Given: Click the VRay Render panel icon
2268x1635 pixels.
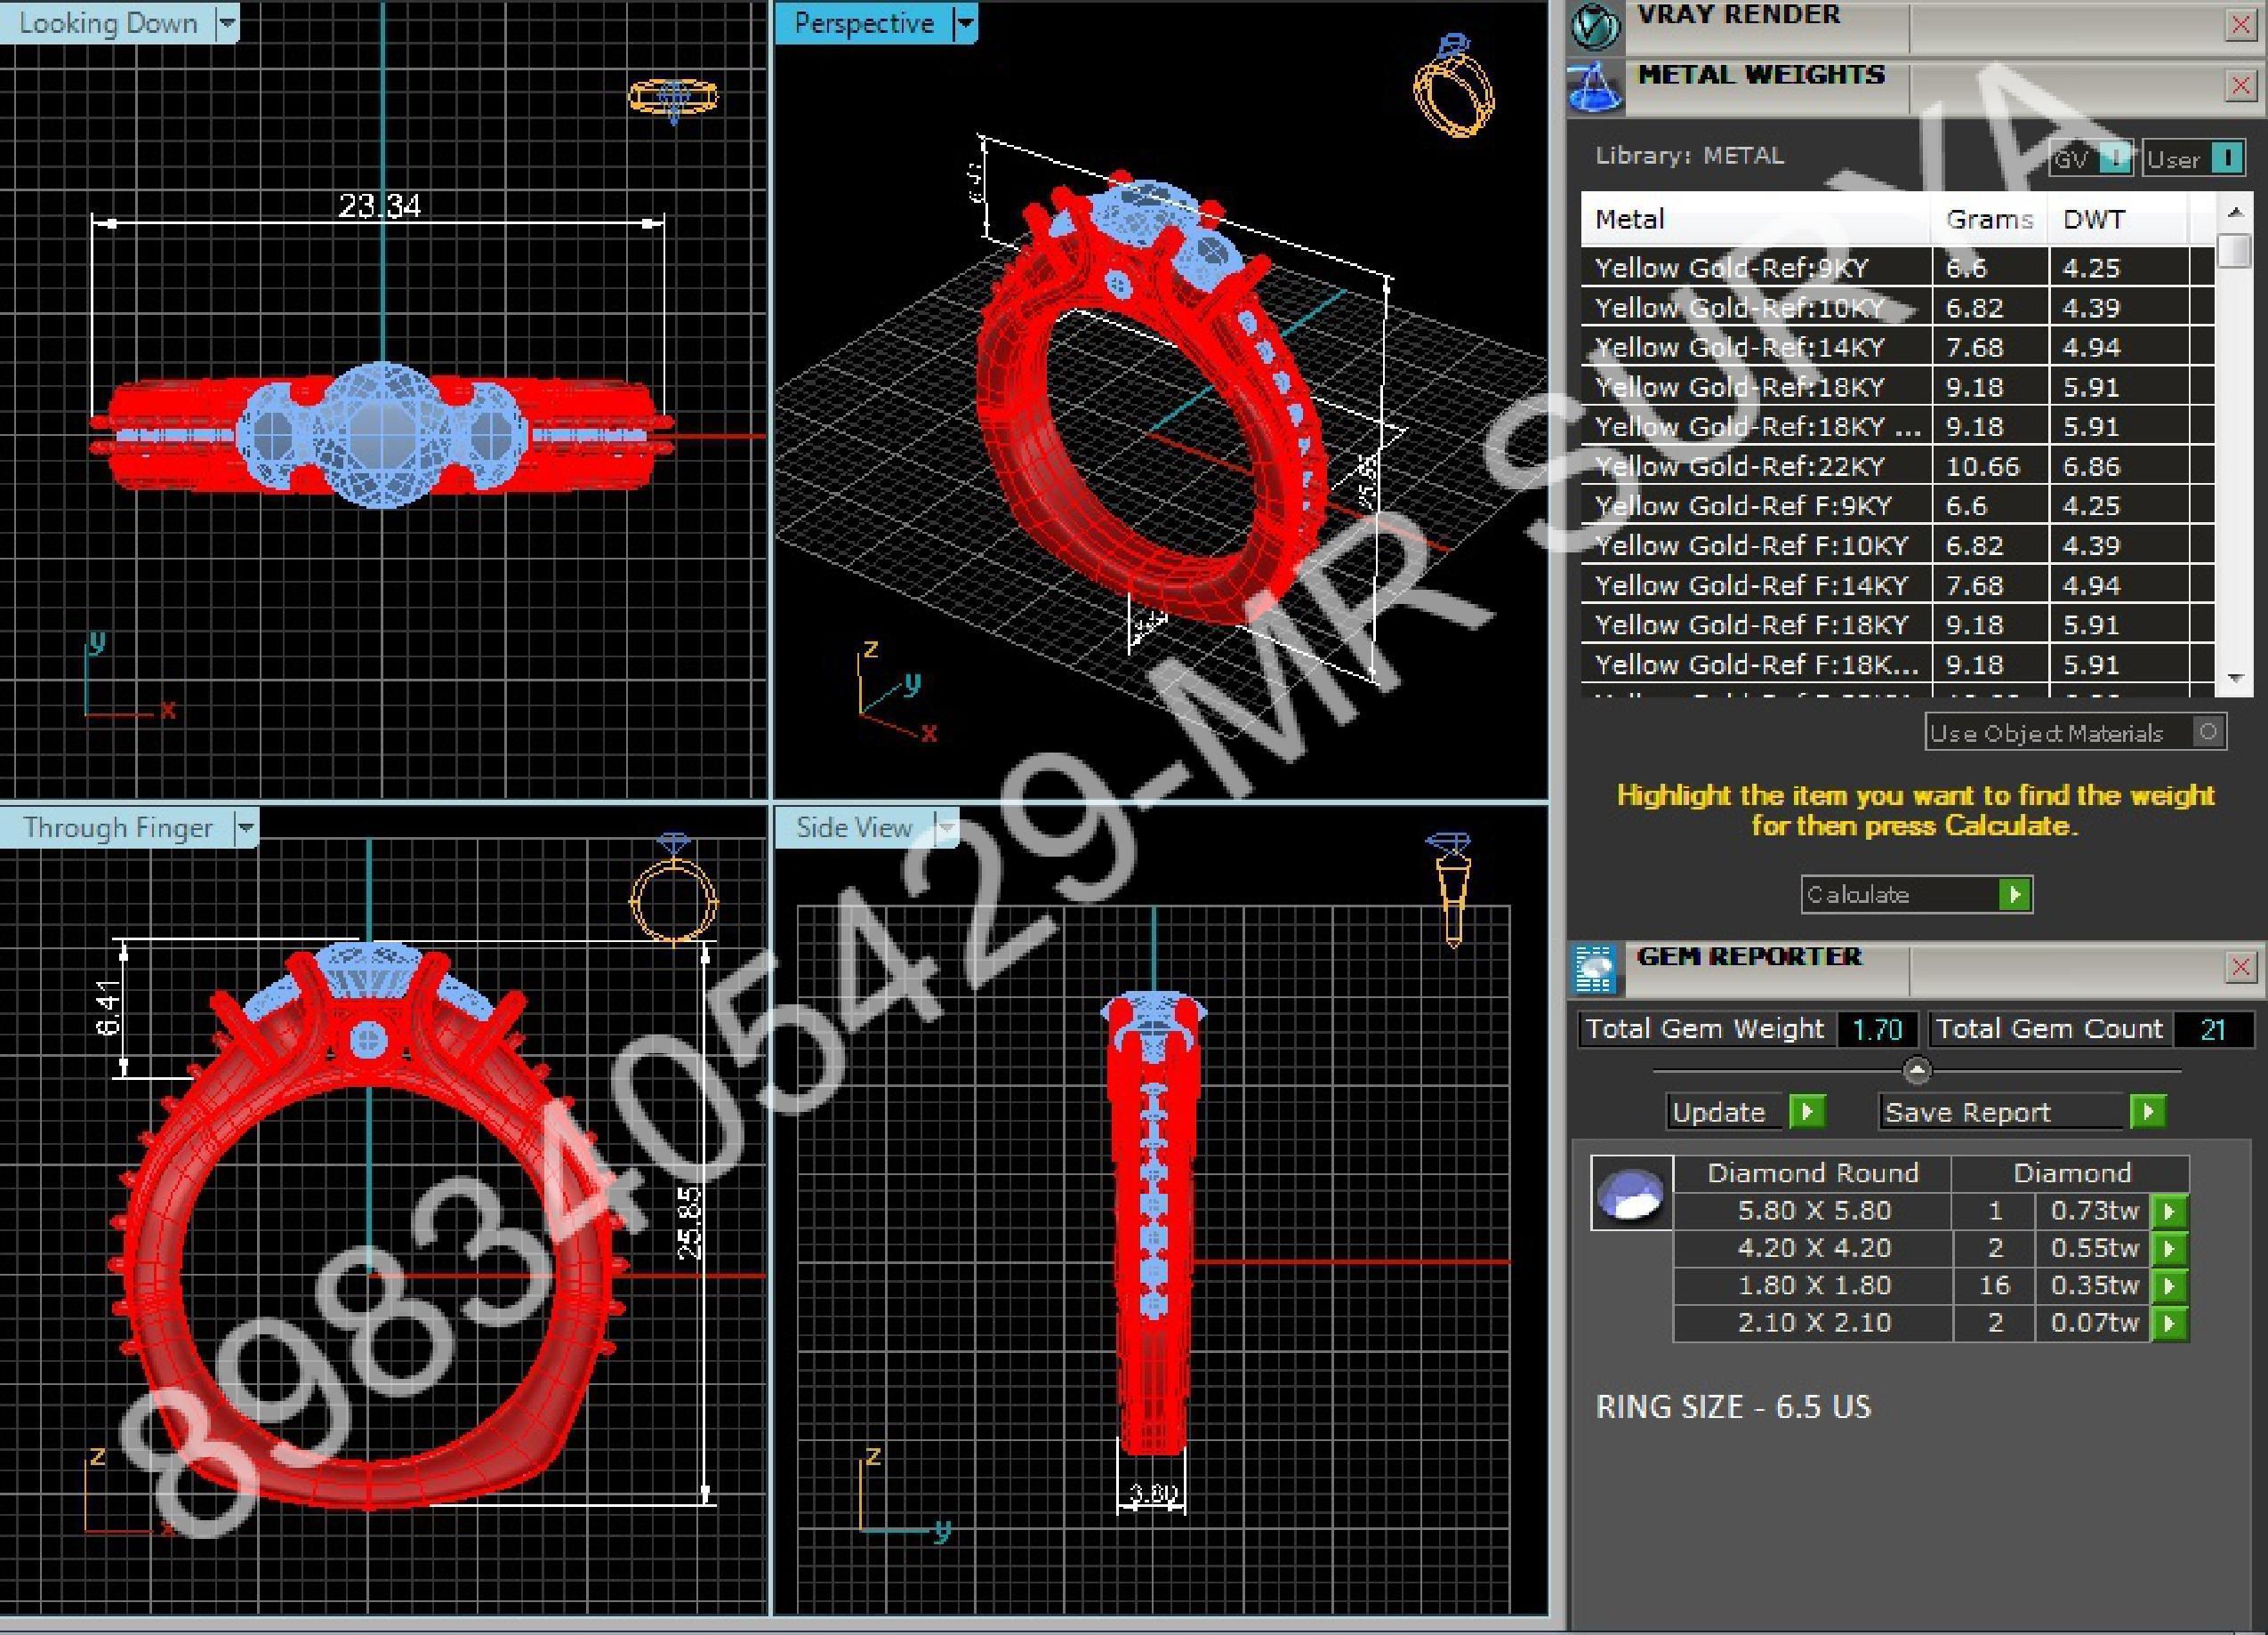Looking at the screenshot, I should [1595, 25].
